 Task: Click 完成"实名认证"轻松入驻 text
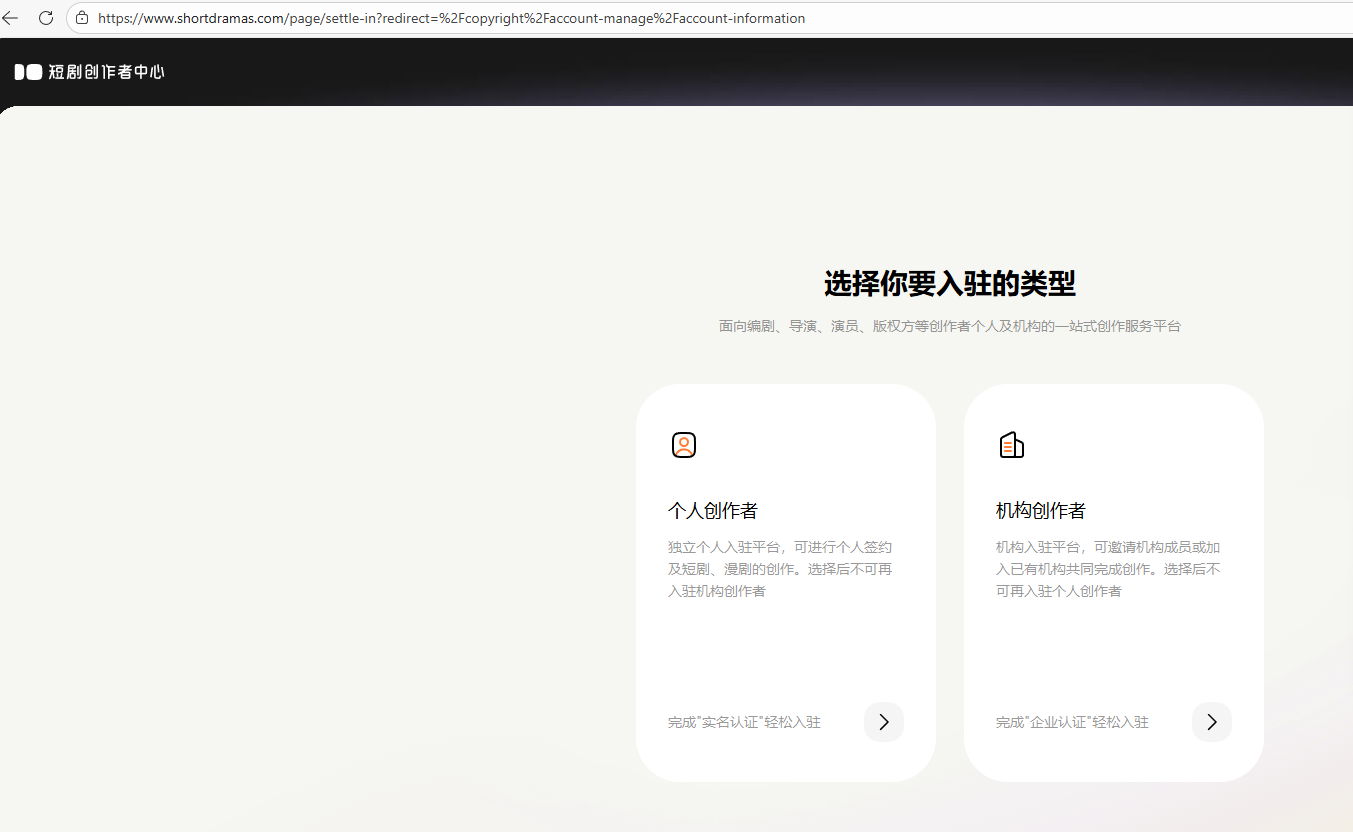coord(744,722)
